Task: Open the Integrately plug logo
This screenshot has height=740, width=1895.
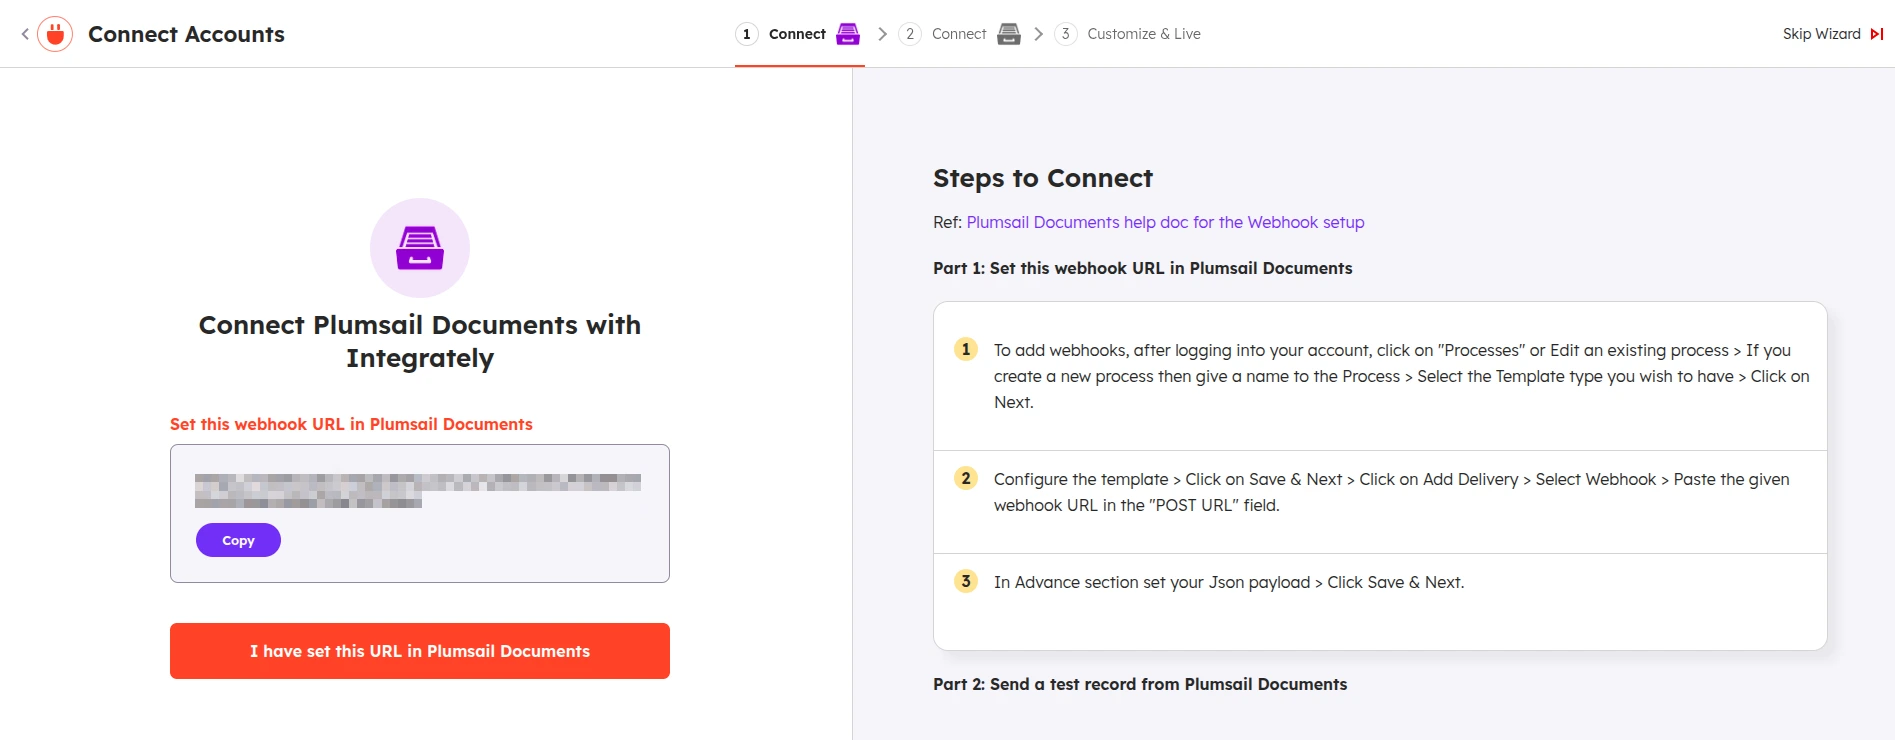Action: pyautogui.click(x=55, y=34)
